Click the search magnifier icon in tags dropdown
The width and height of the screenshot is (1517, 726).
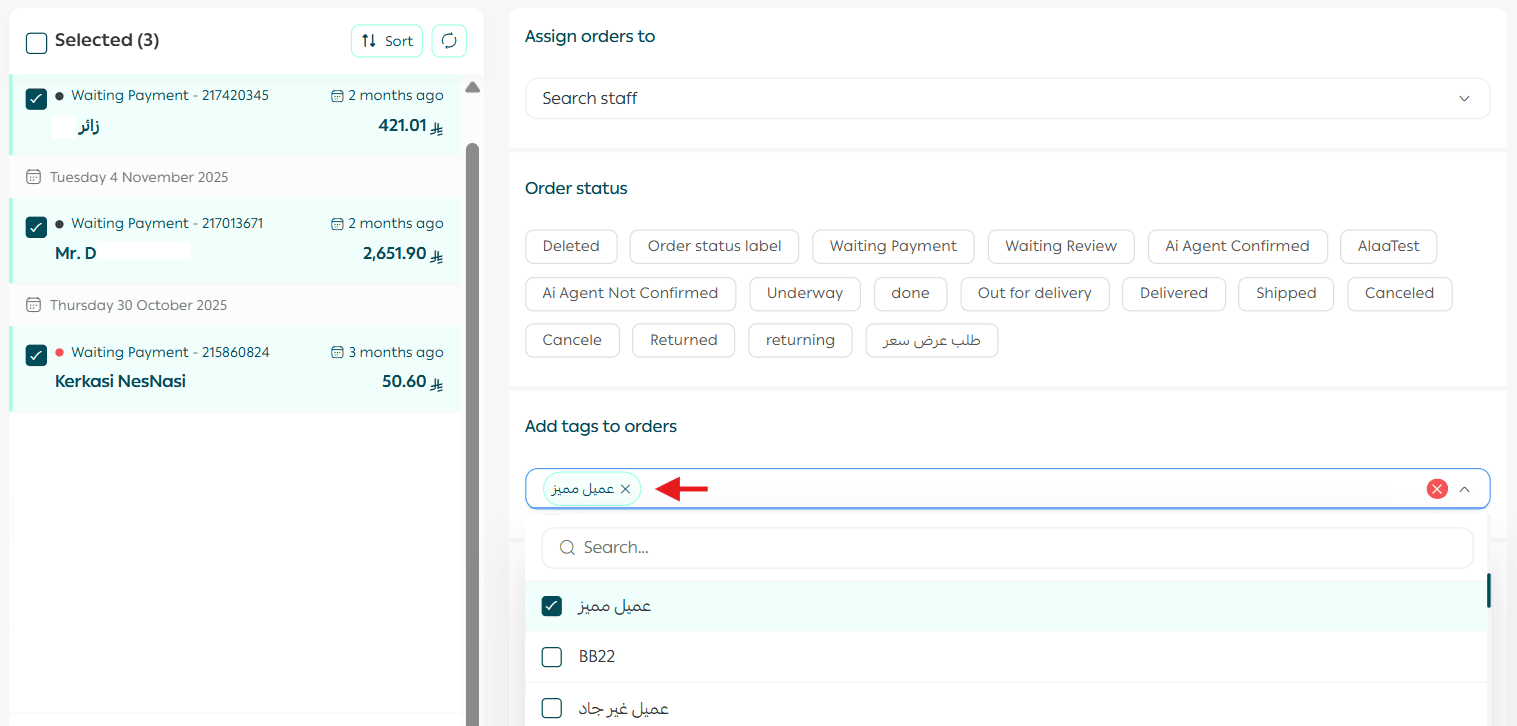567,548
